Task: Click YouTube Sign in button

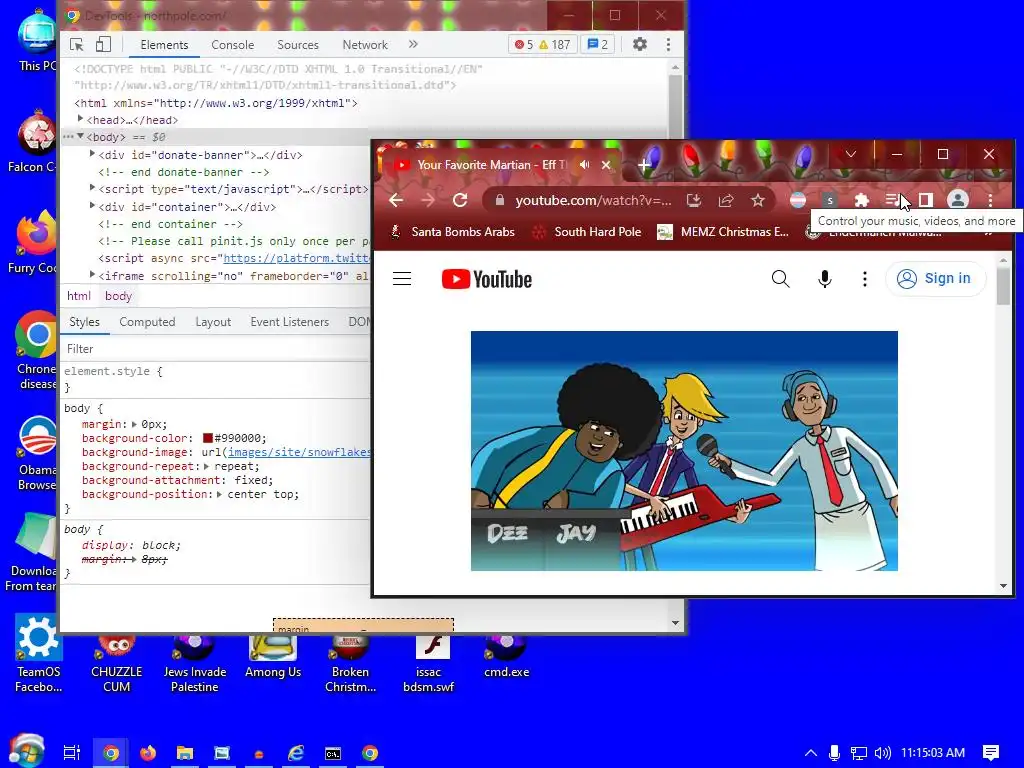Action: [x=935, y=279]
